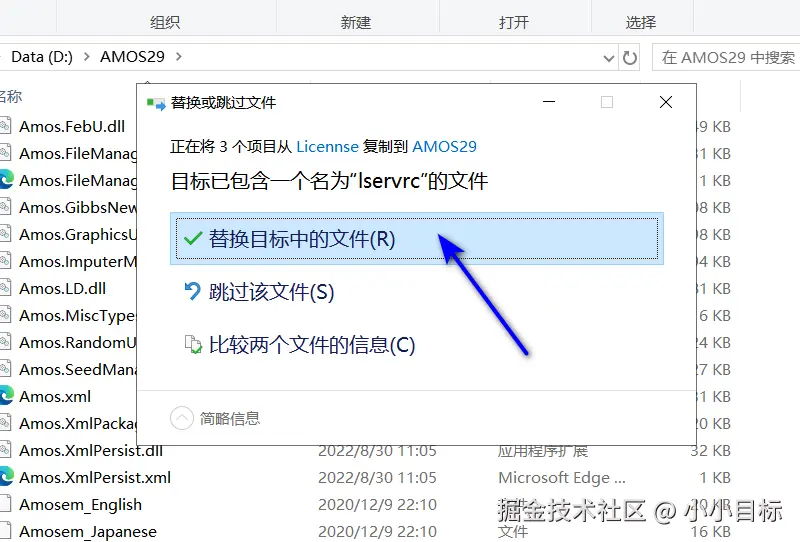Click file icon beside Amosem_Japanese
This screenshot has width=800, height=542.
(x=6, y=531)
